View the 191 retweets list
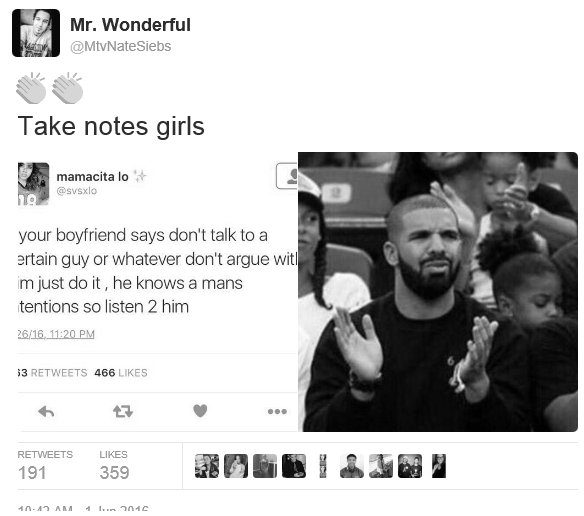This screenshot has width=584, height=516. [45, 466]
